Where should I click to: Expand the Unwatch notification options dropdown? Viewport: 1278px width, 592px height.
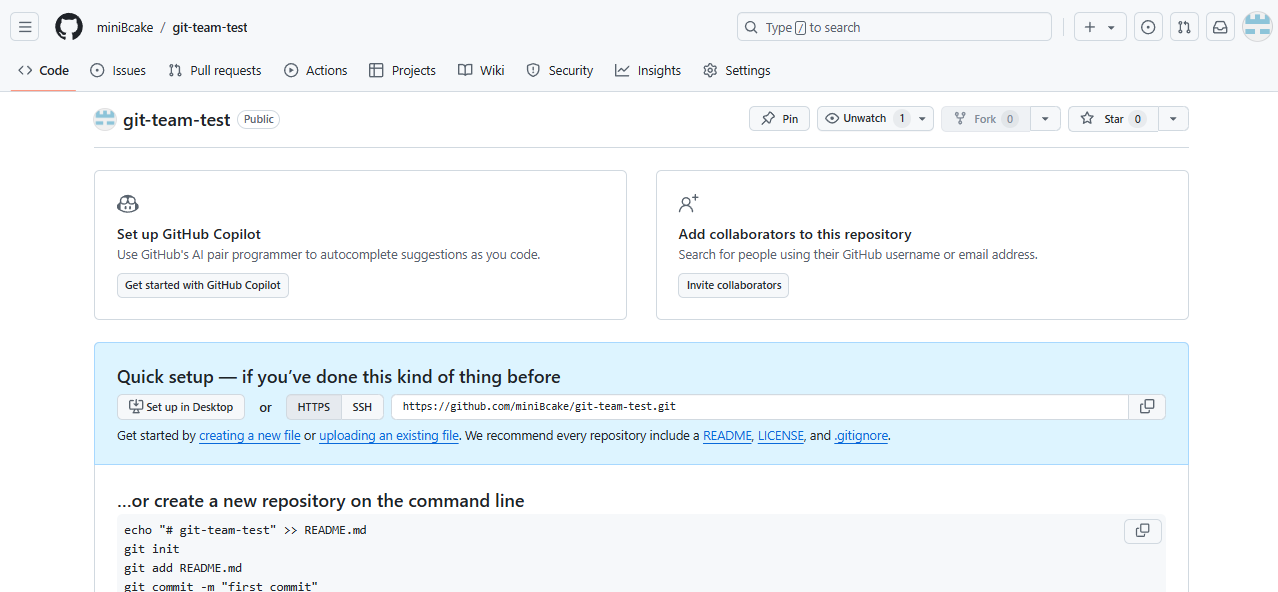(922, 119)
